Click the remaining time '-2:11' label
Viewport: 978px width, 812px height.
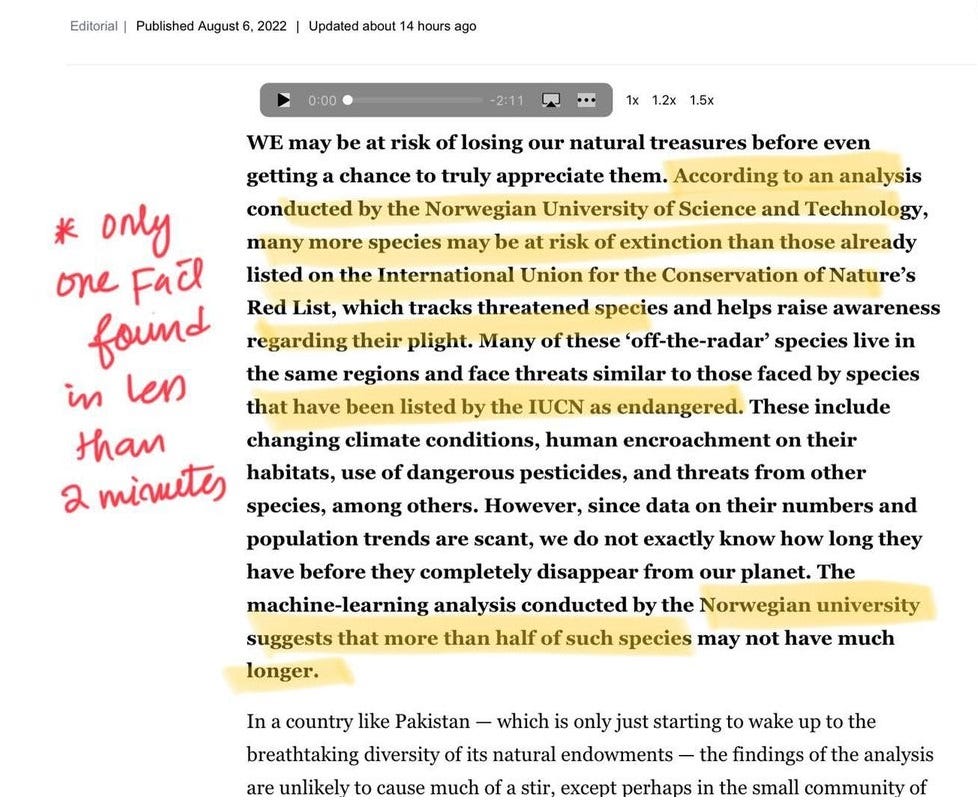point(506,100)
